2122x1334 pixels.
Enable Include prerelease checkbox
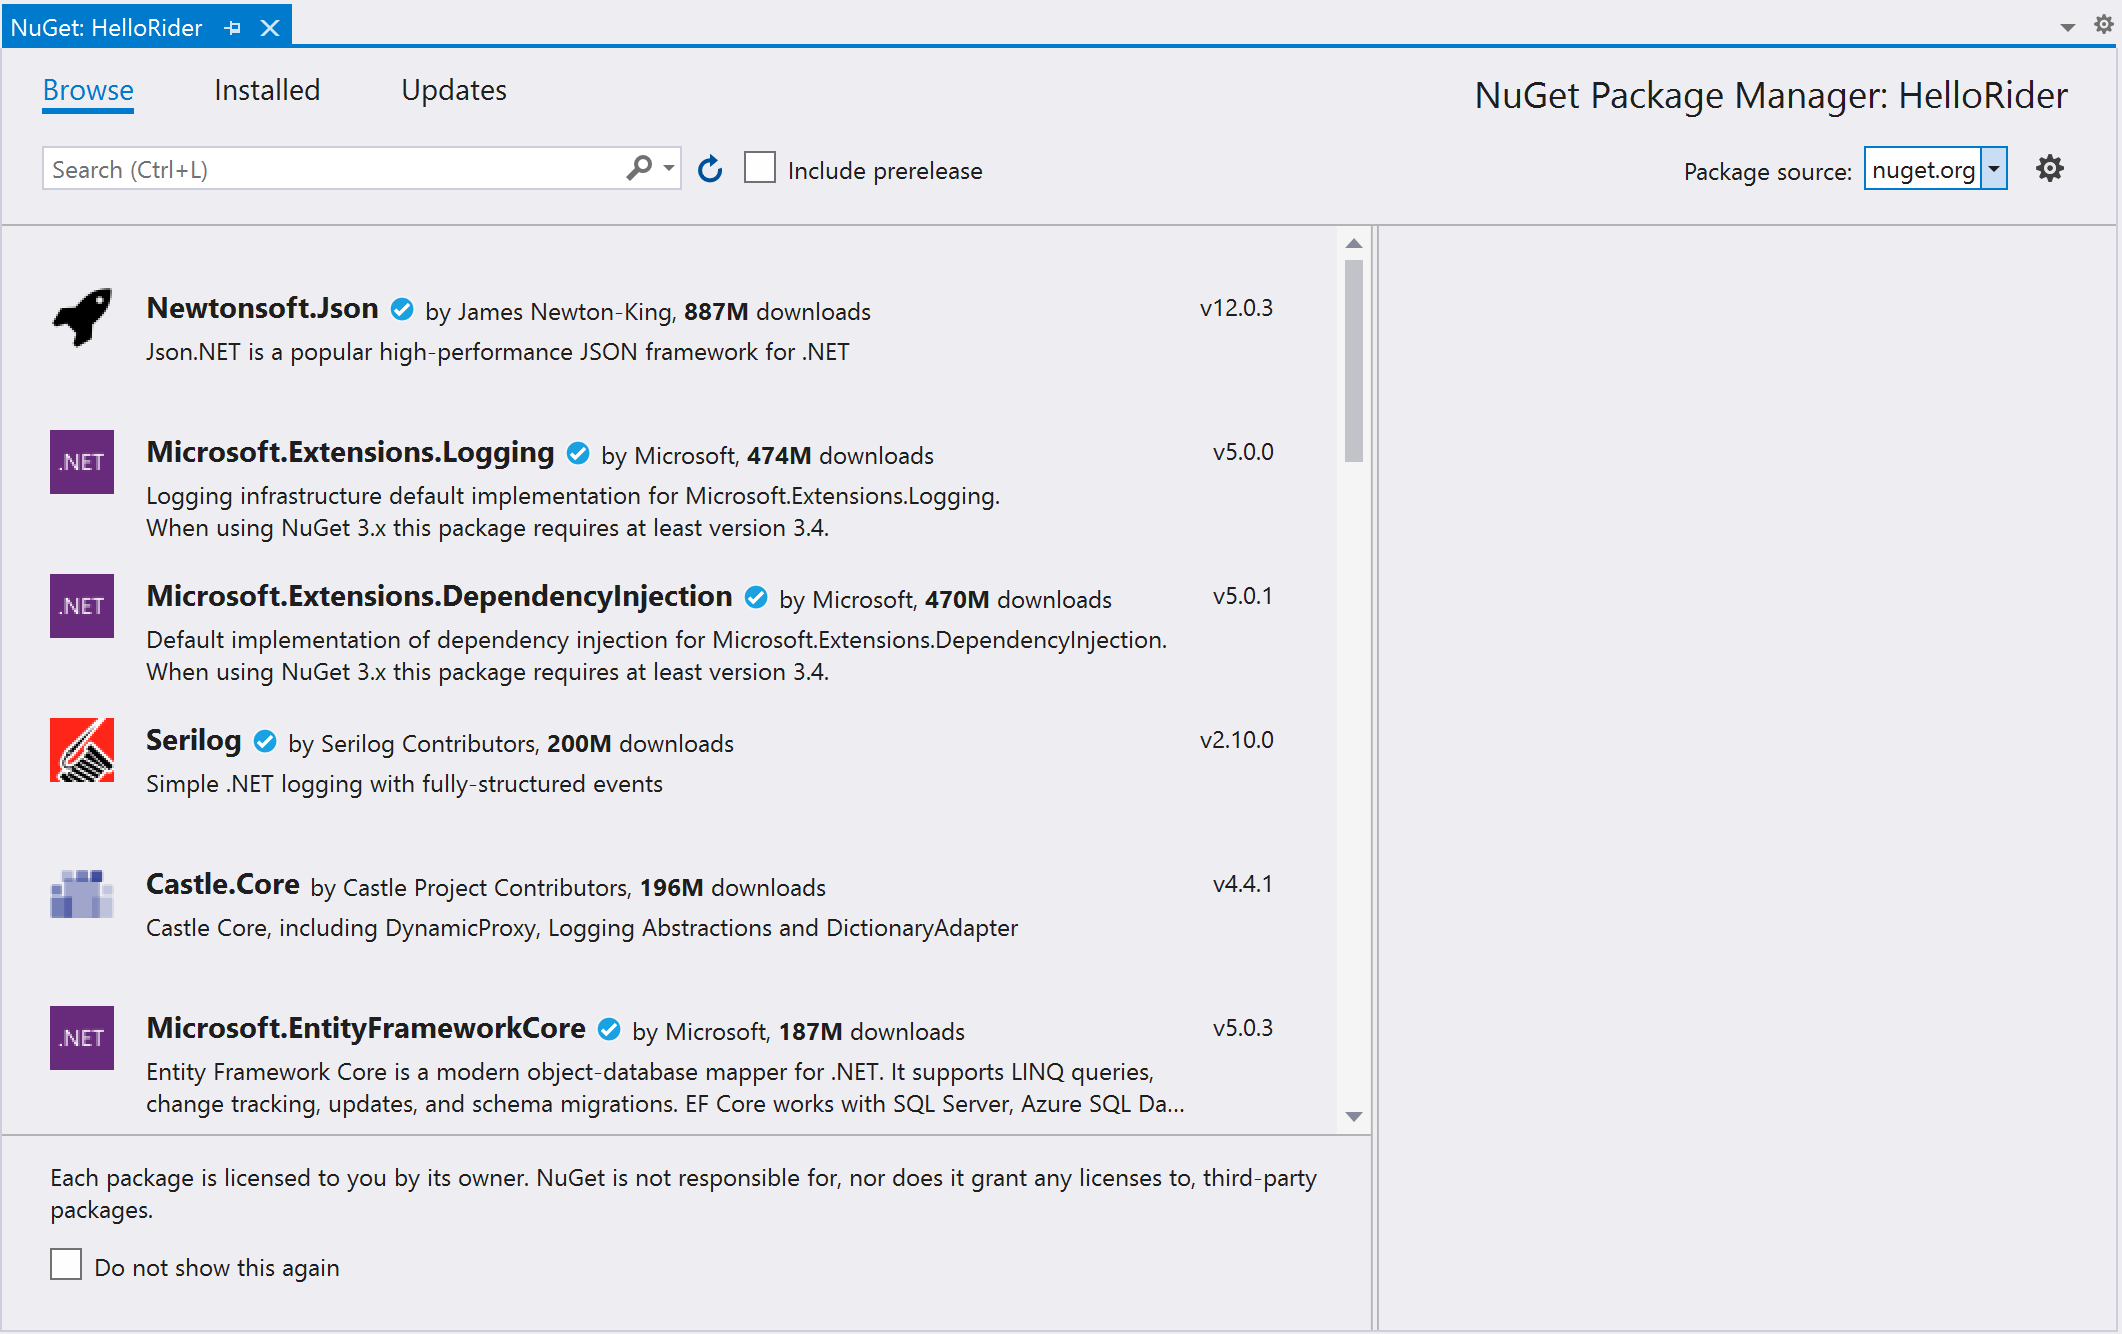pyautogui.click(x=760, y=168)
